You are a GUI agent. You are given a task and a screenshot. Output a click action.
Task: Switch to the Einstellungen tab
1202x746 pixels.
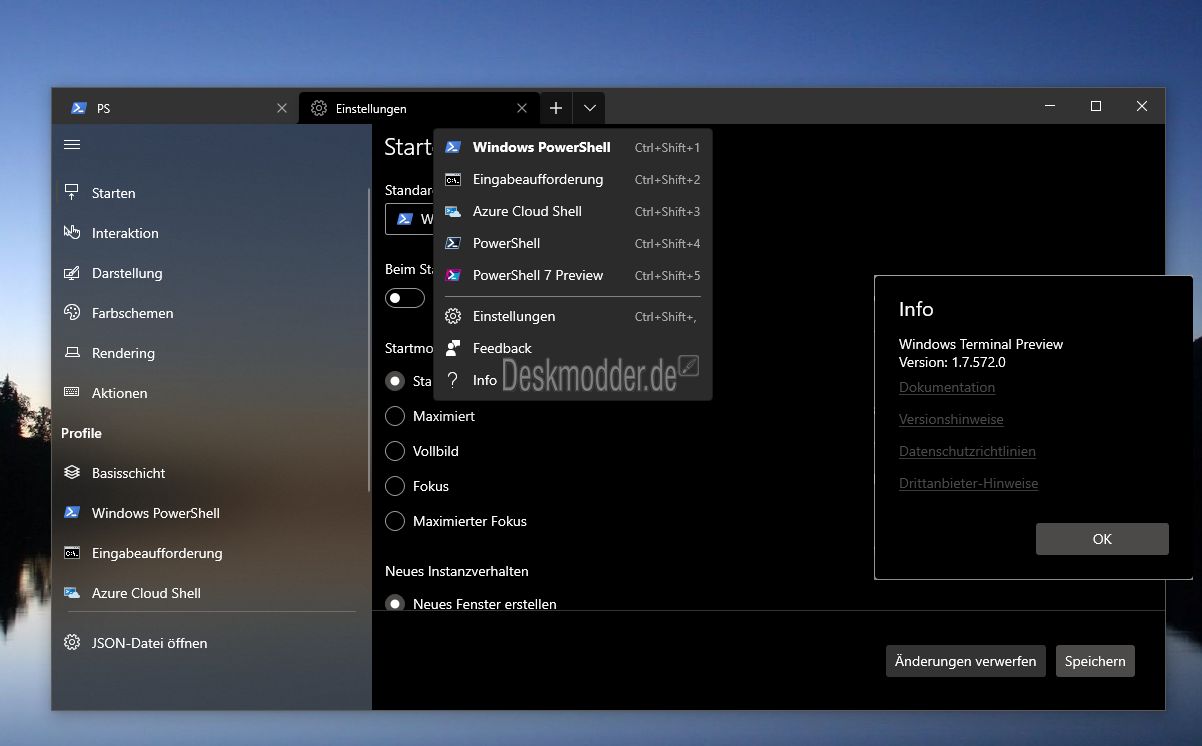(x=419, y=108)
